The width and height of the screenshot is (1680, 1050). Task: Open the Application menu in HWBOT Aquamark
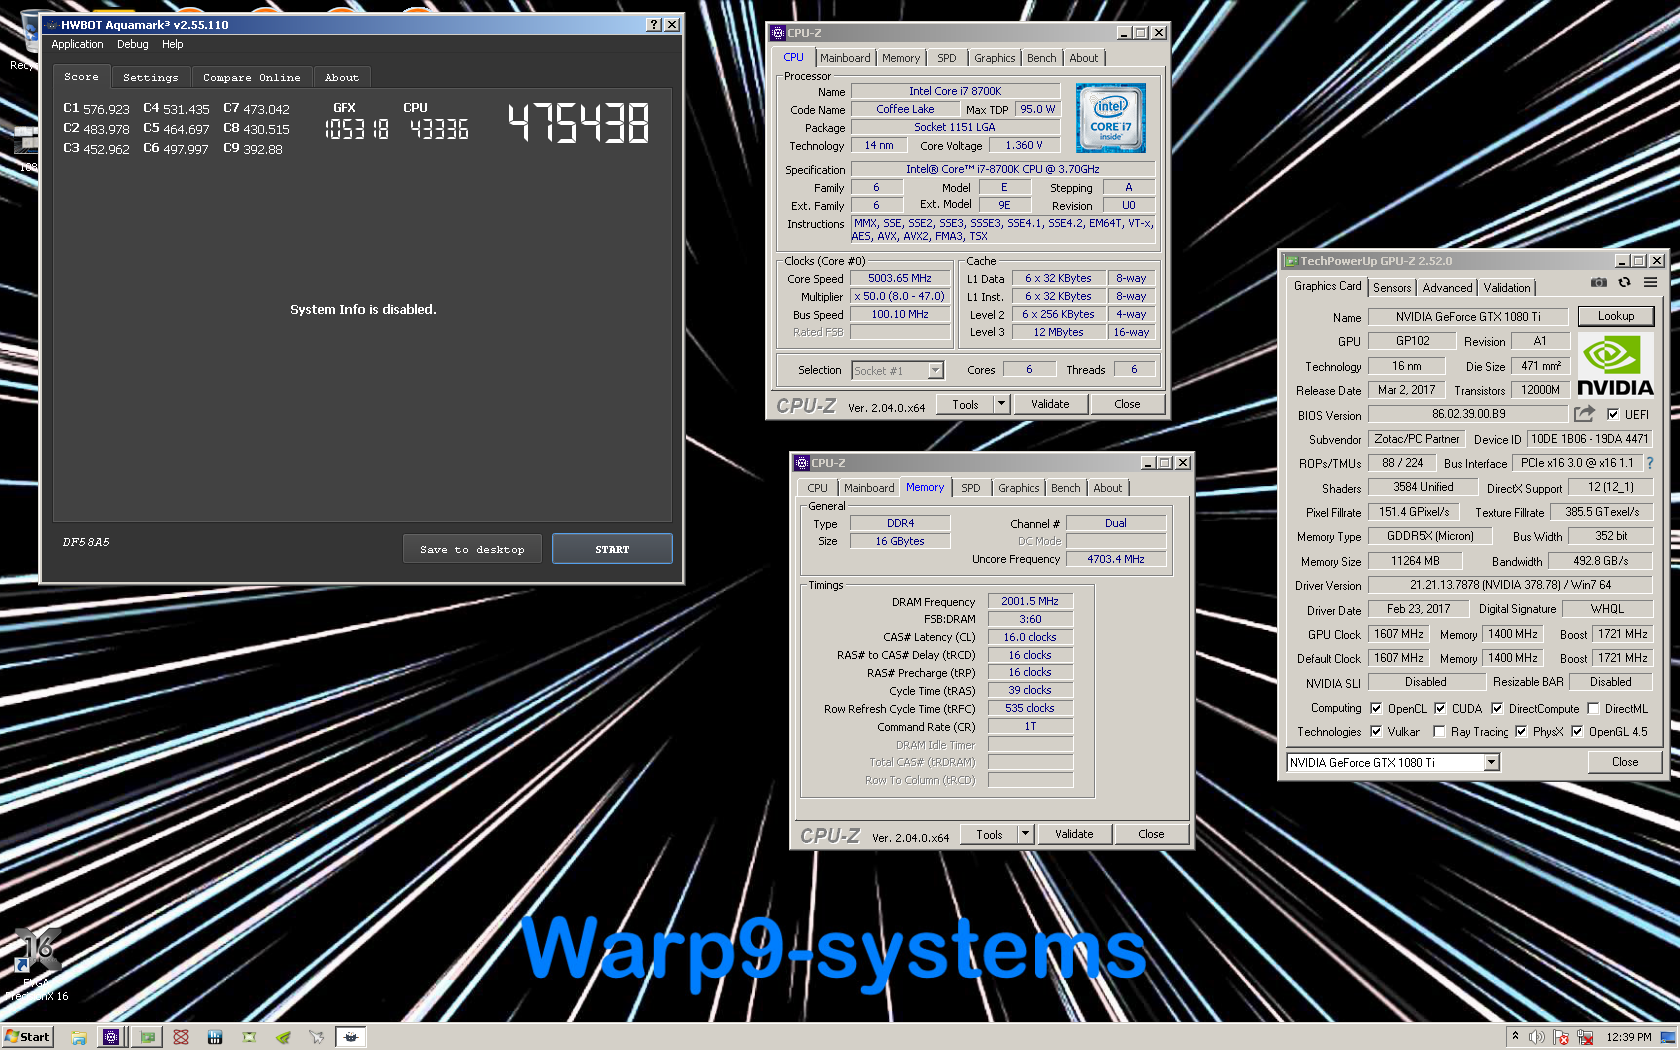point(77,44)
